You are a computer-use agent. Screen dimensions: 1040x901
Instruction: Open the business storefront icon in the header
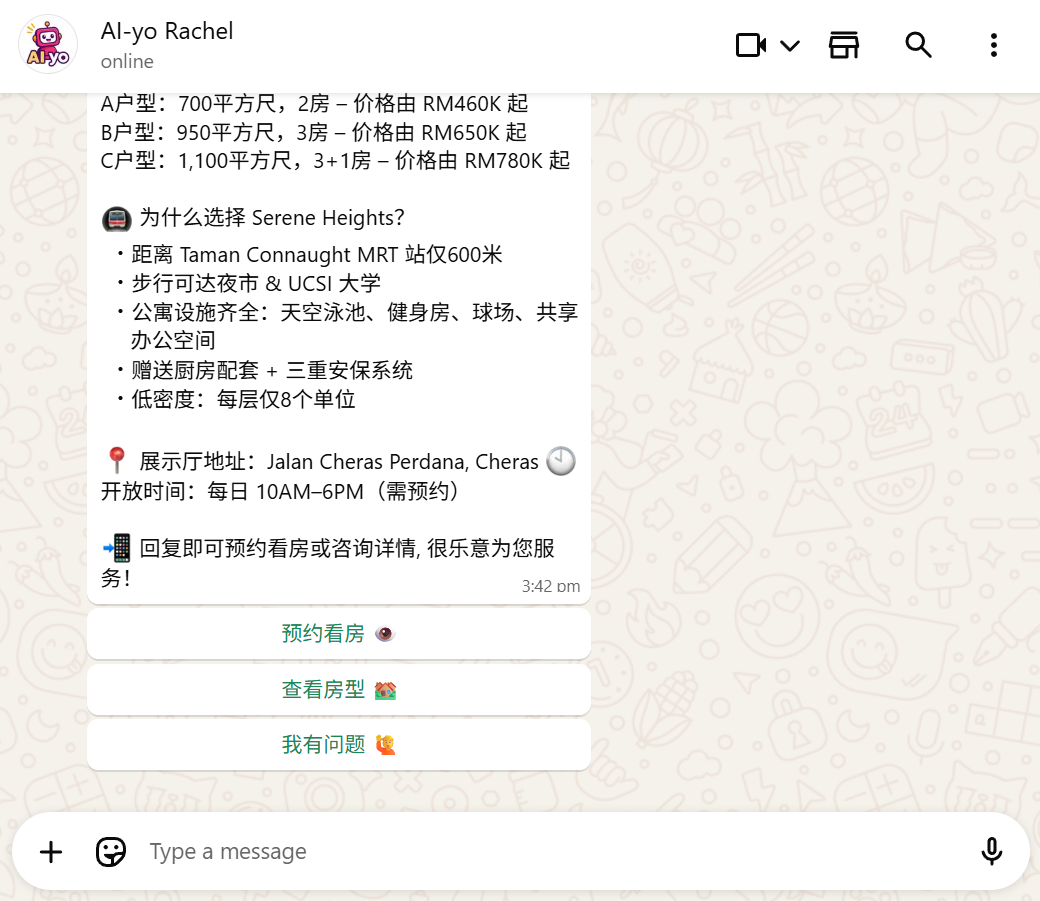tap(843, 45)
